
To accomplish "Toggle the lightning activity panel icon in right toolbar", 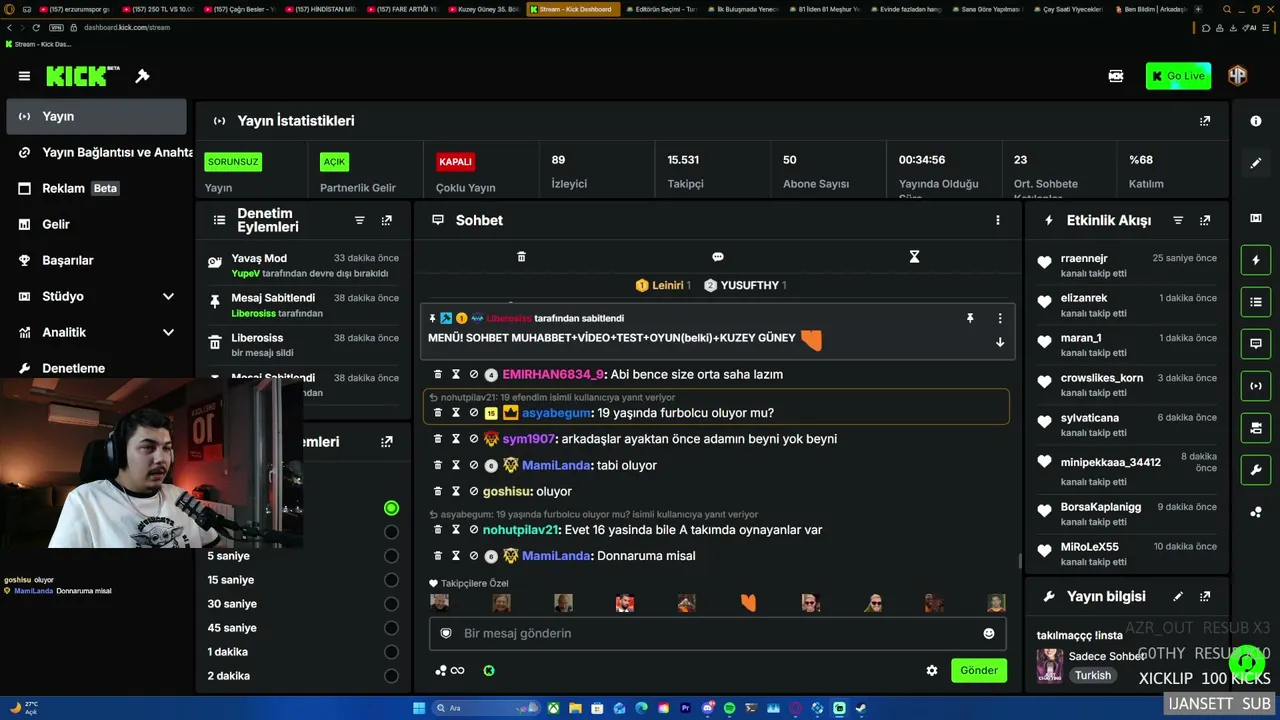I will pyautogui.click(x=1256, y=260).
